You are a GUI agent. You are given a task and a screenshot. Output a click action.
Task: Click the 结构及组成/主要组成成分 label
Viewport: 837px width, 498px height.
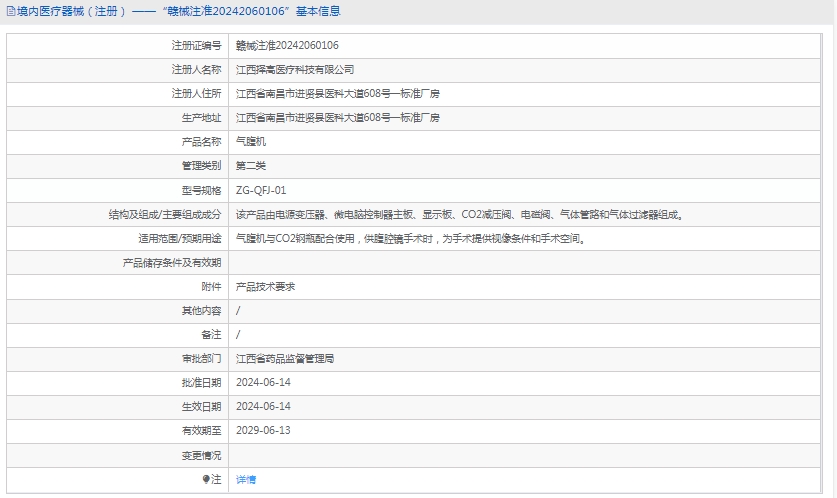[165, 214]
